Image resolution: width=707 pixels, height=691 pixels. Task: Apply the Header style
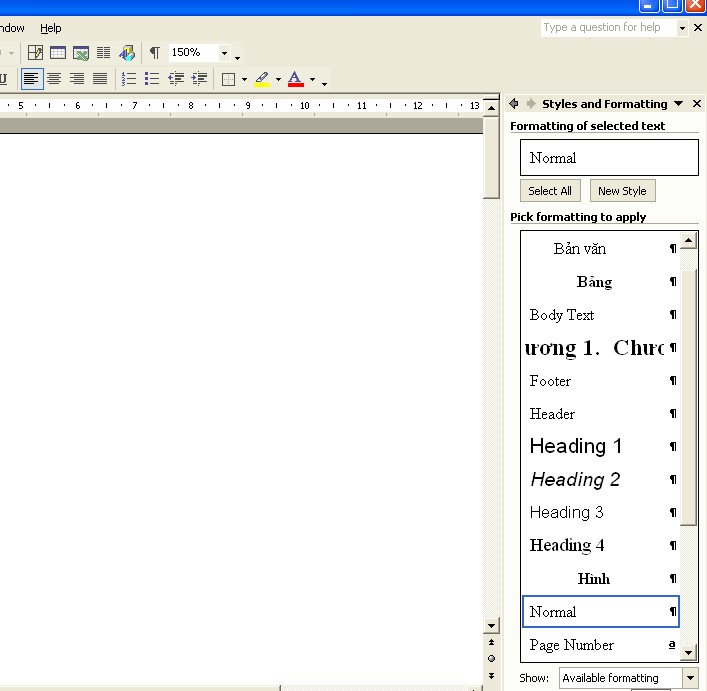(x=601, y=414)
